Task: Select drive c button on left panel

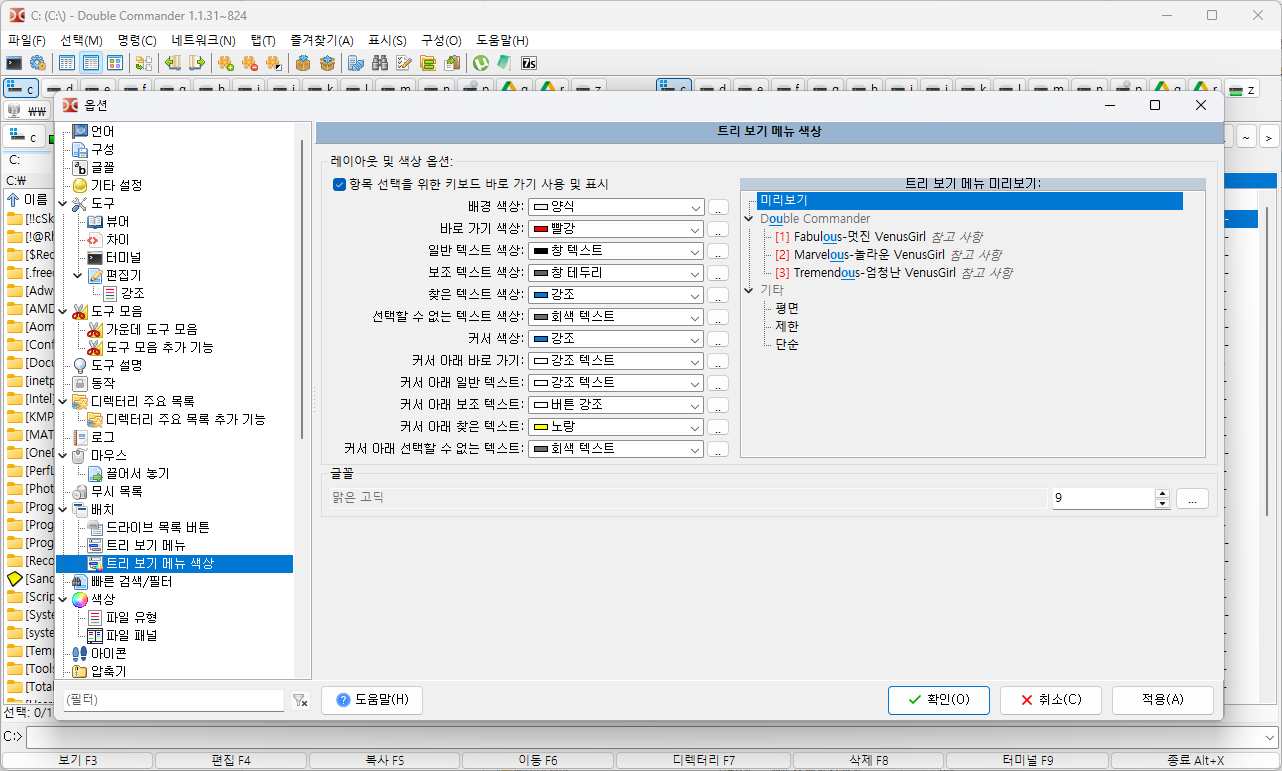Action: [x=21, y=89]
